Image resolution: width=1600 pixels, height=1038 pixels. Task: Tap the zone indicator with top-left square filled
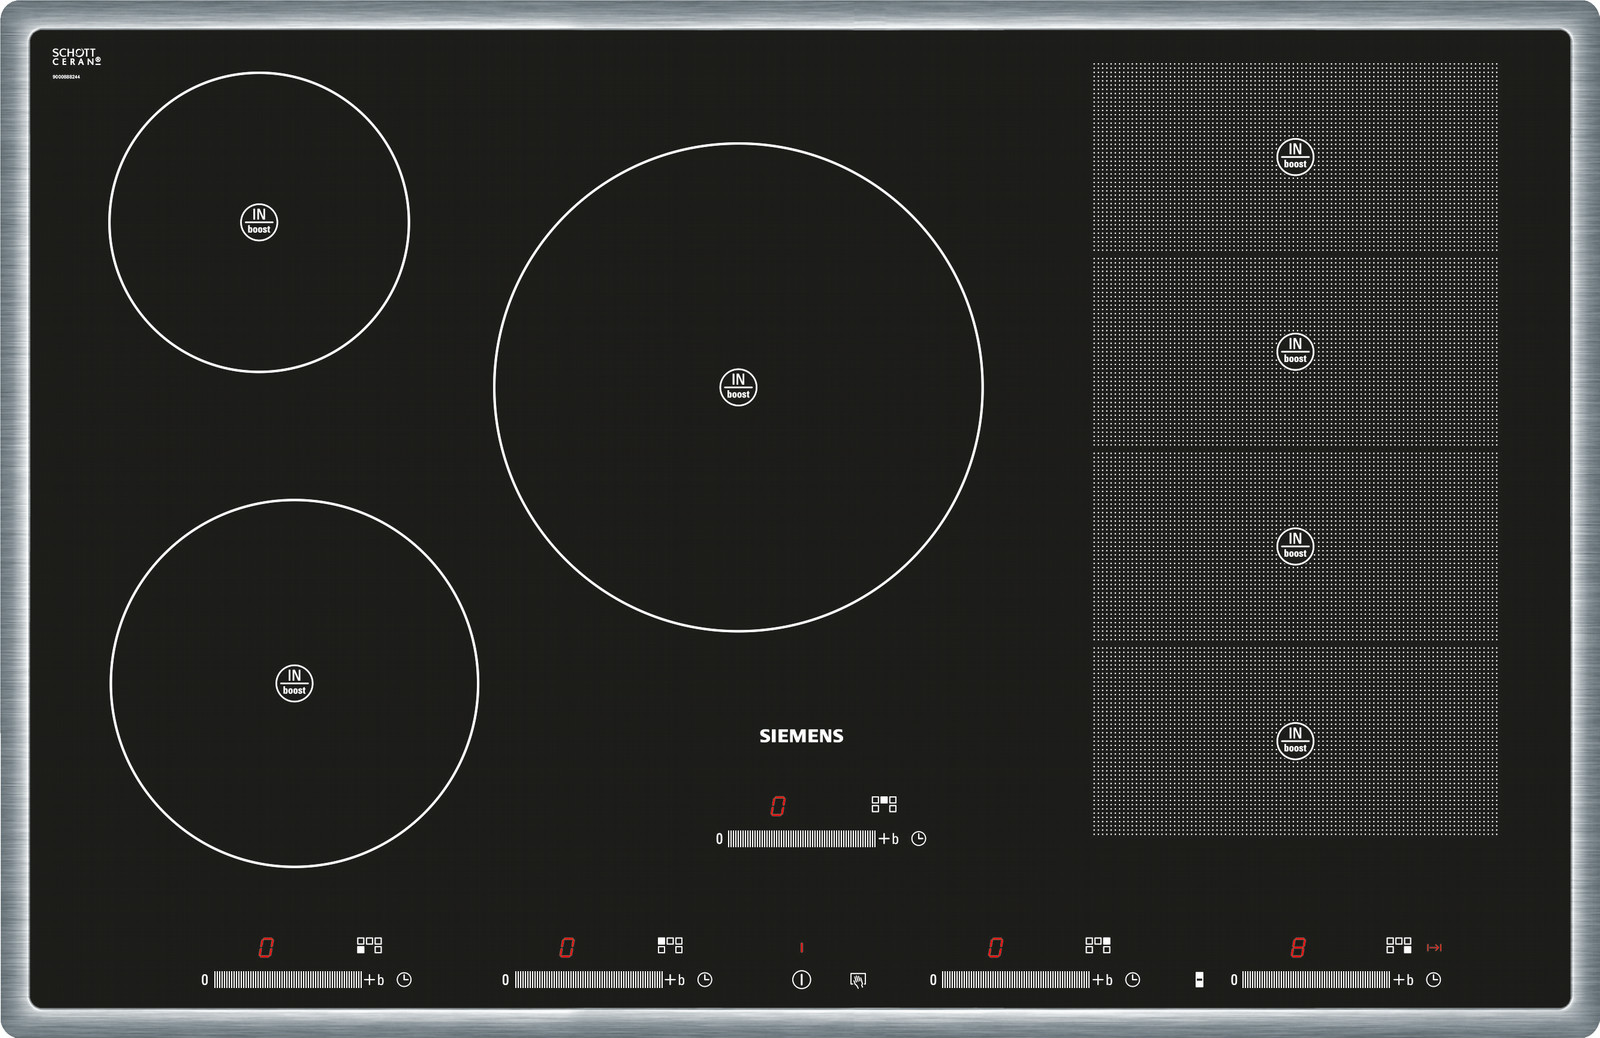(x=670, y=945)
